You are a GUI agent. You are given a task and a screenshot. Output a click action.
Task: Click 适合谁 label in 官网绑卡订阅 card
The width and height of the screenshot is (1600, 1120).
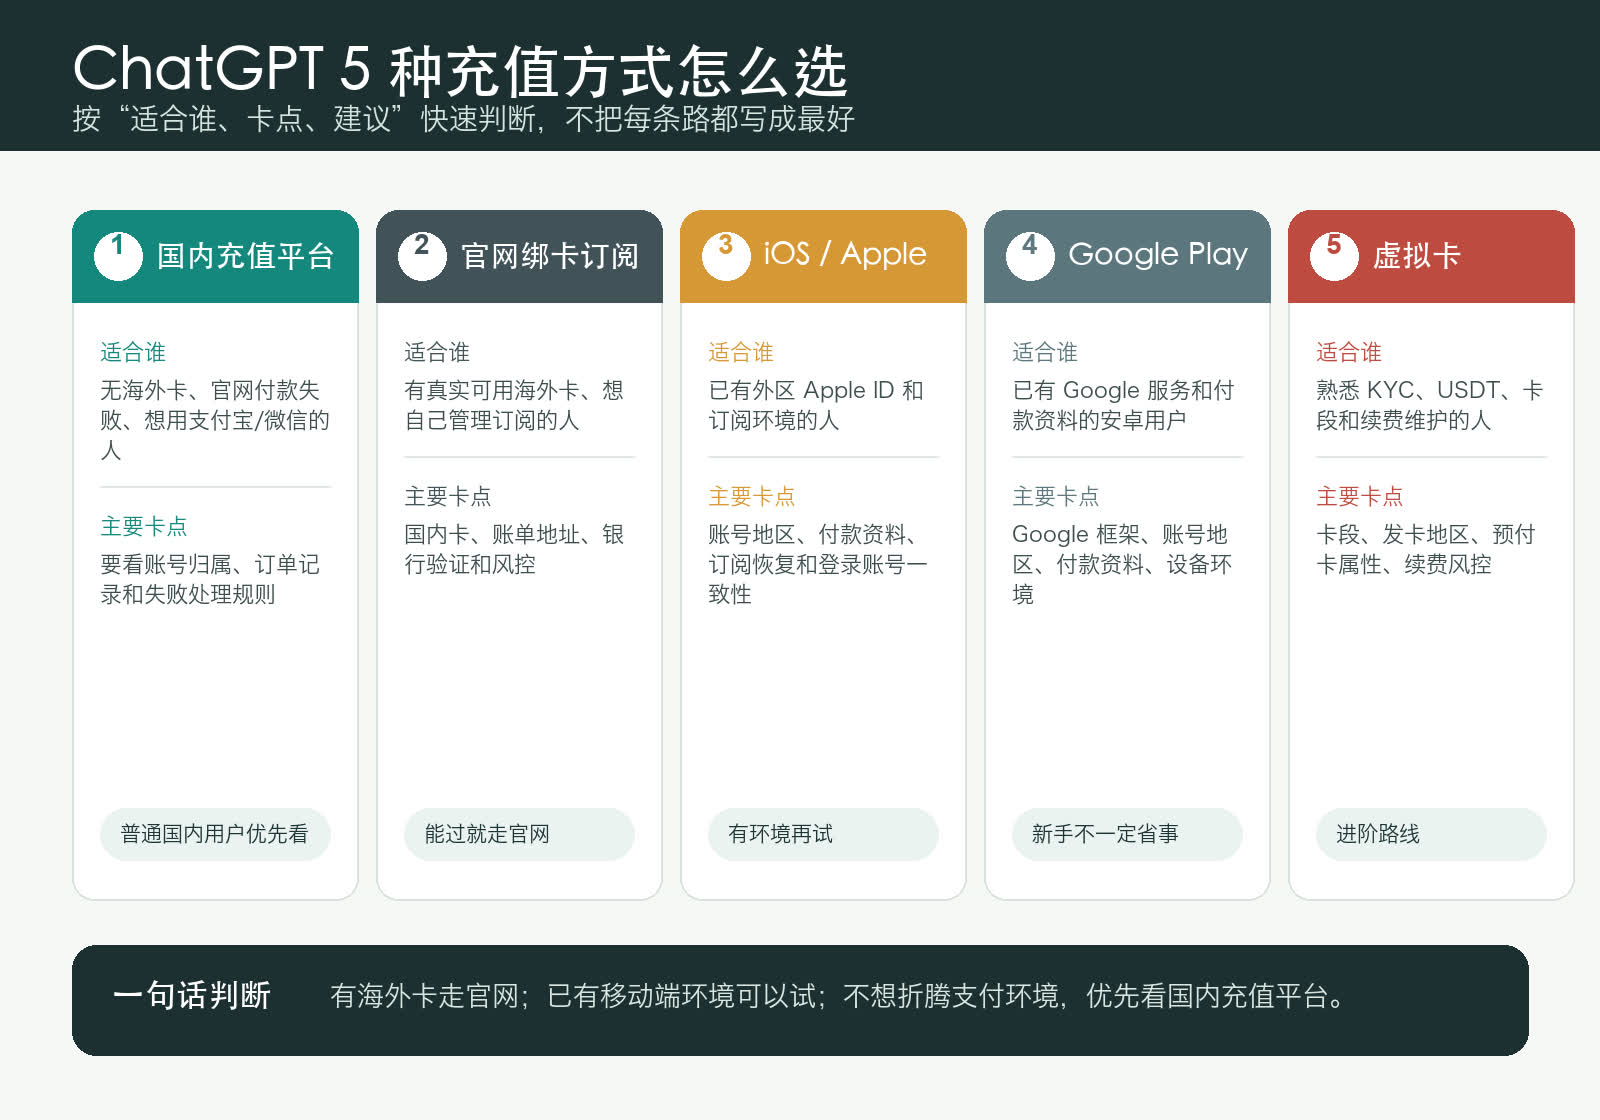click(437, 352)
